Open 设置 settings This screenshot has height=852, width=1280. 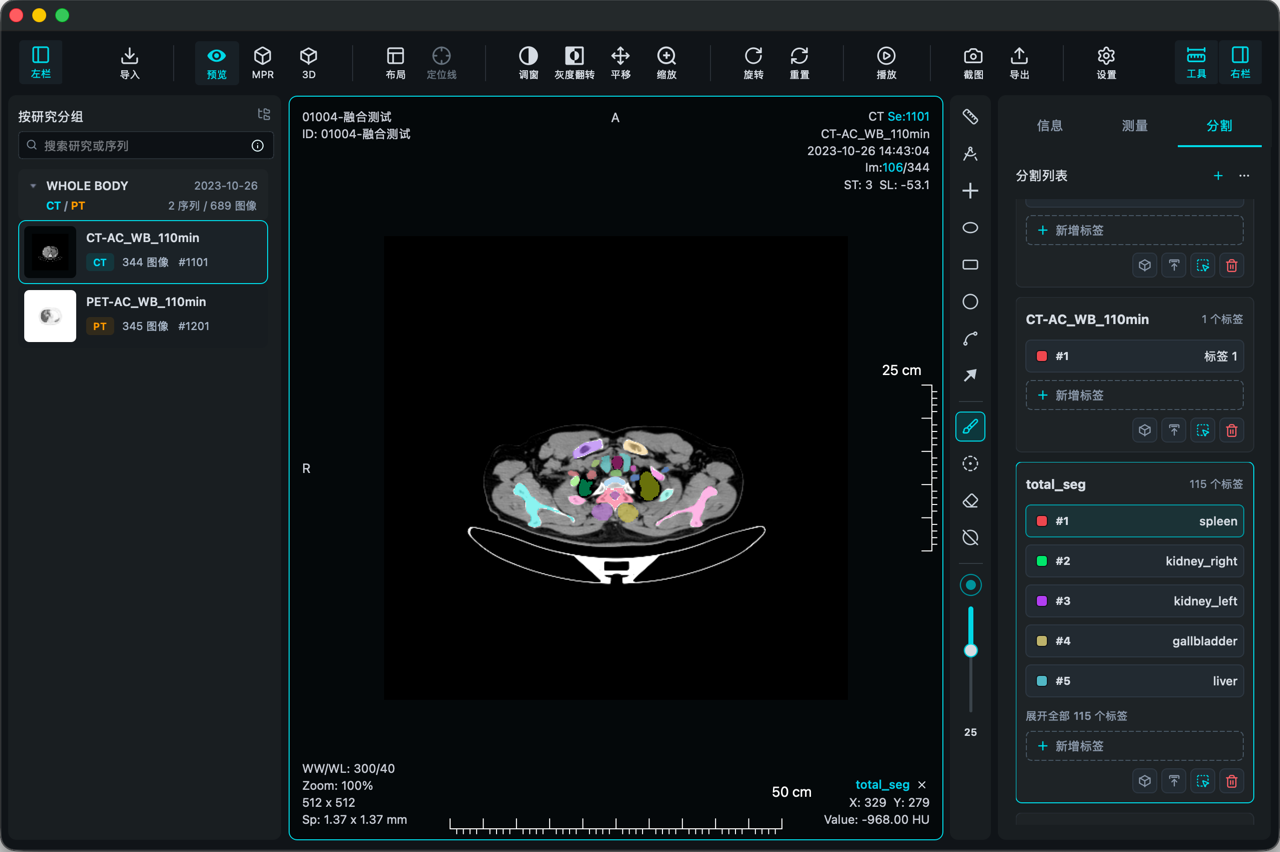point(1106,62)
